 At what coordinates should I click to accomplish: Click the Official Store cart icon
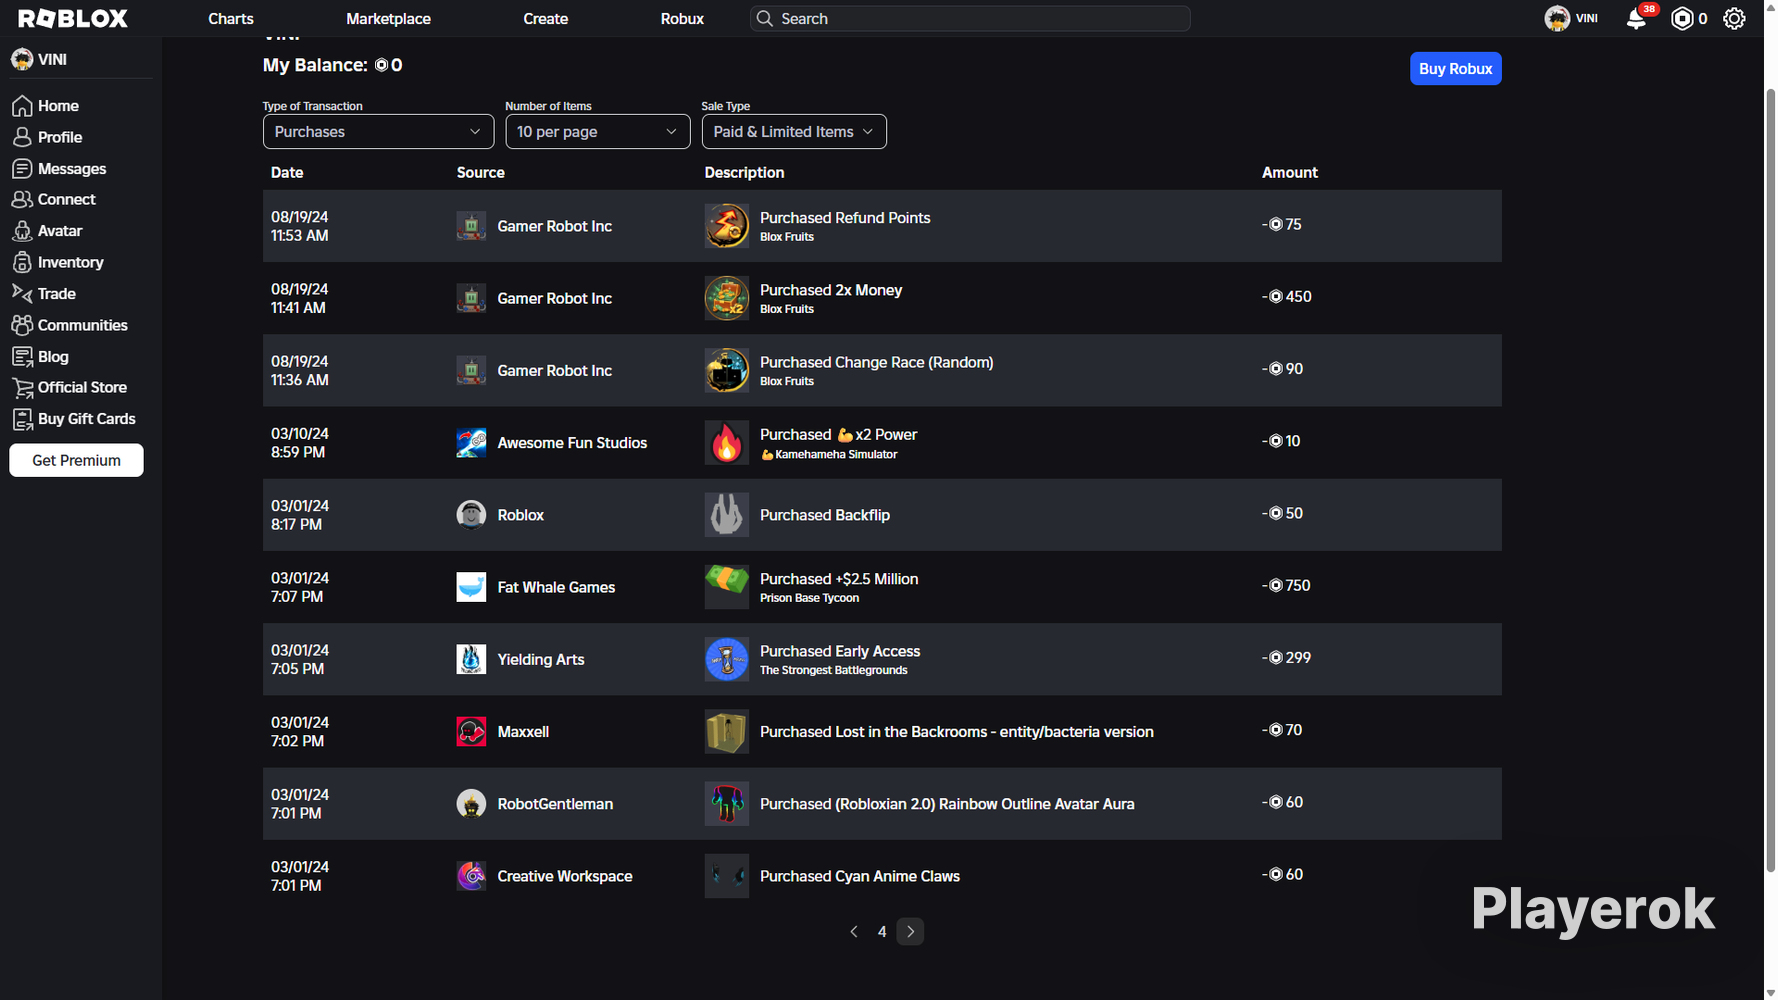coord(22,388)
